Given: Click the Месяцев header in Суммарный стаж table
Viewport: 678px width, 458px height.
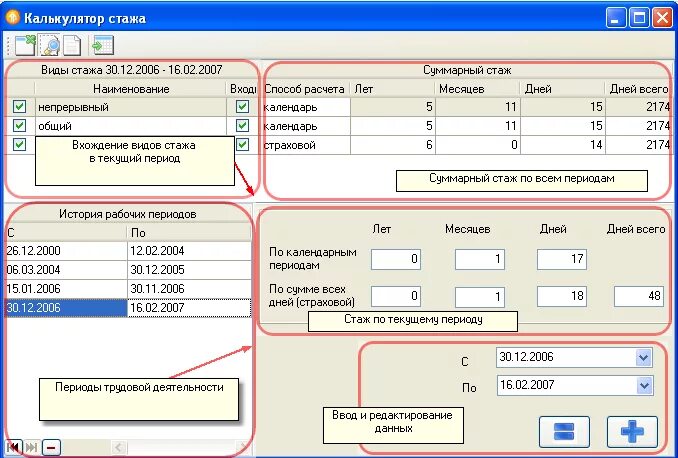Looking at the screenshot, I should [x=477, y=89].
